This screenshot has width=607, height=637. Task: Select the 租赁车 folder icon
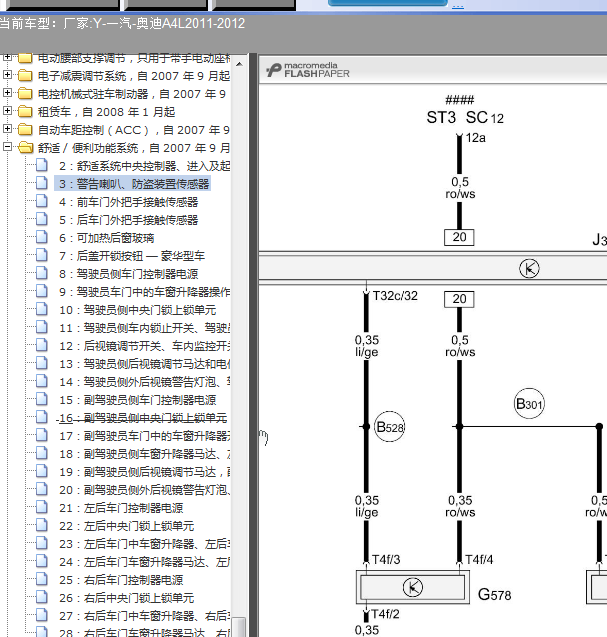point(25,111)
